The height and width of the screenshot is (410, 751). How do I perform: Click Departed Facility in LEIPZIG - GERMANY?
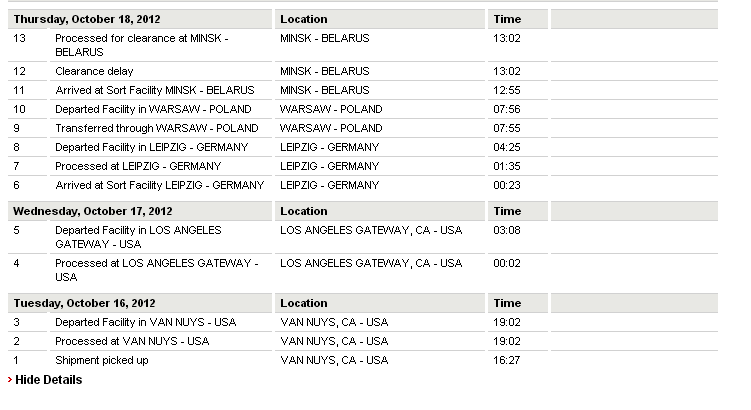coord(151,147)
